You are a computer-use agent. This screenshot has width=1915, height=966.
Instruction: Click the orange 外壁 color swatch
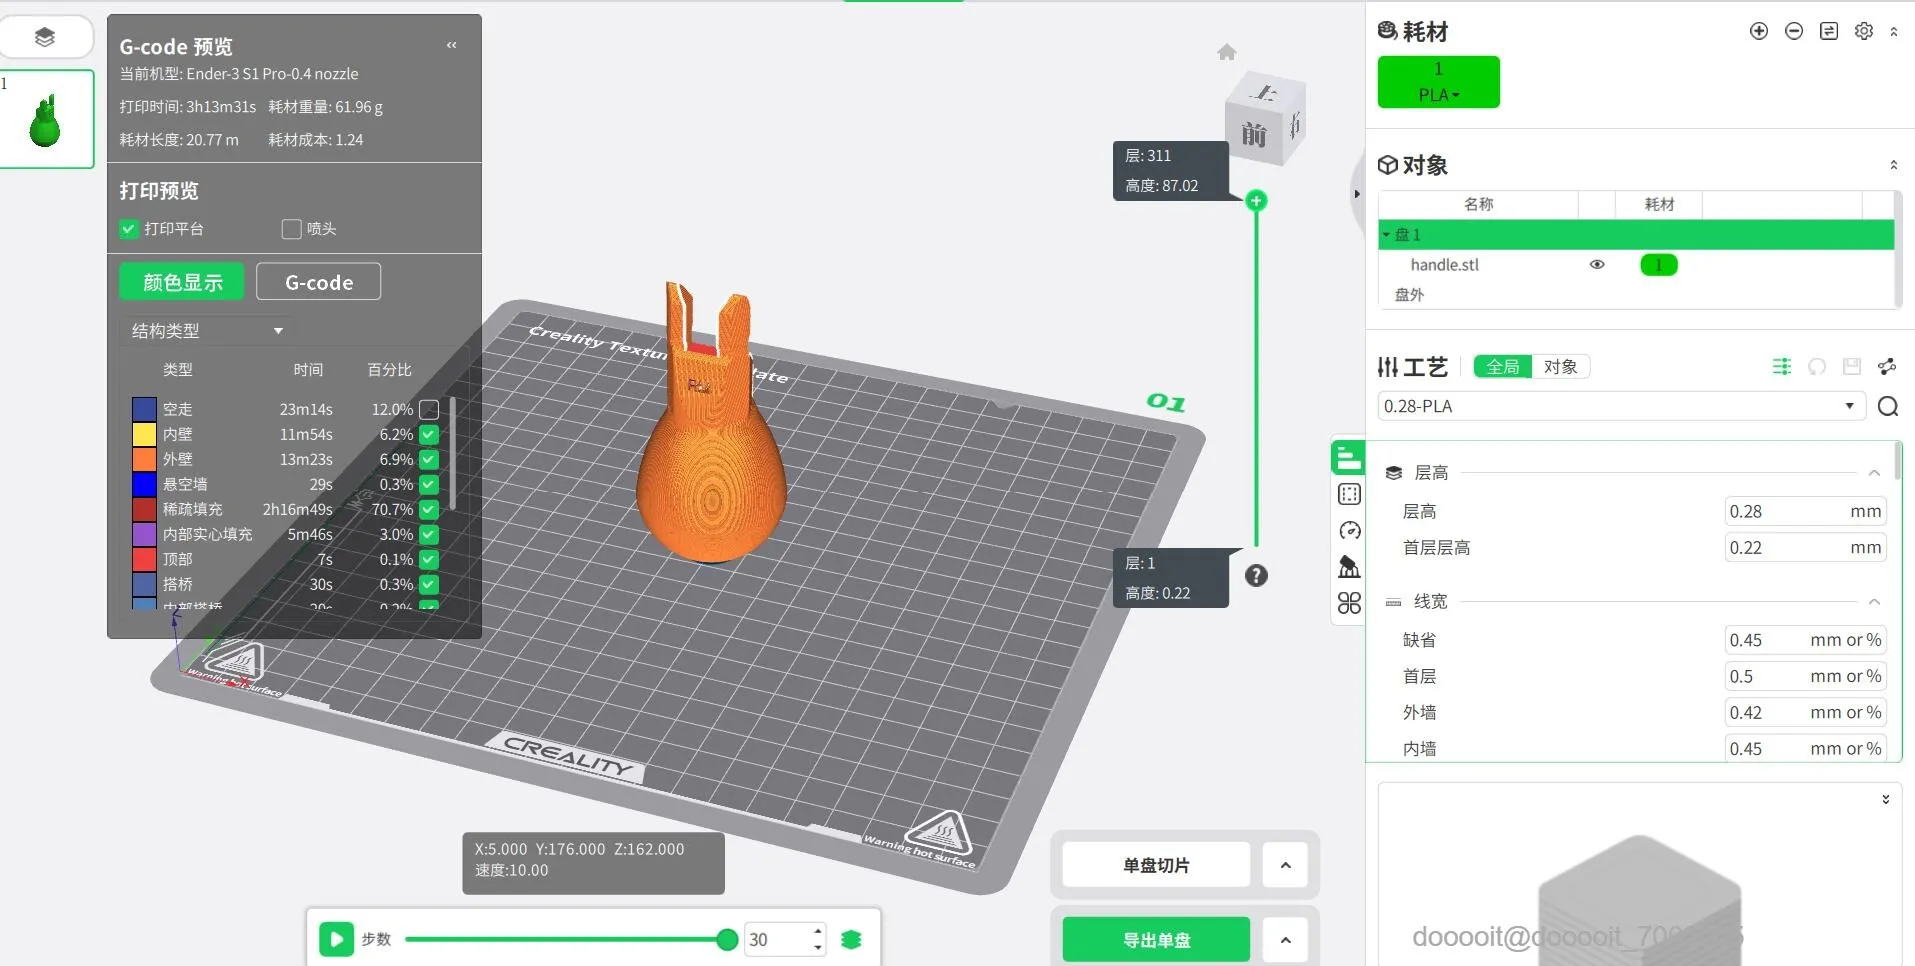click(144, 459)
